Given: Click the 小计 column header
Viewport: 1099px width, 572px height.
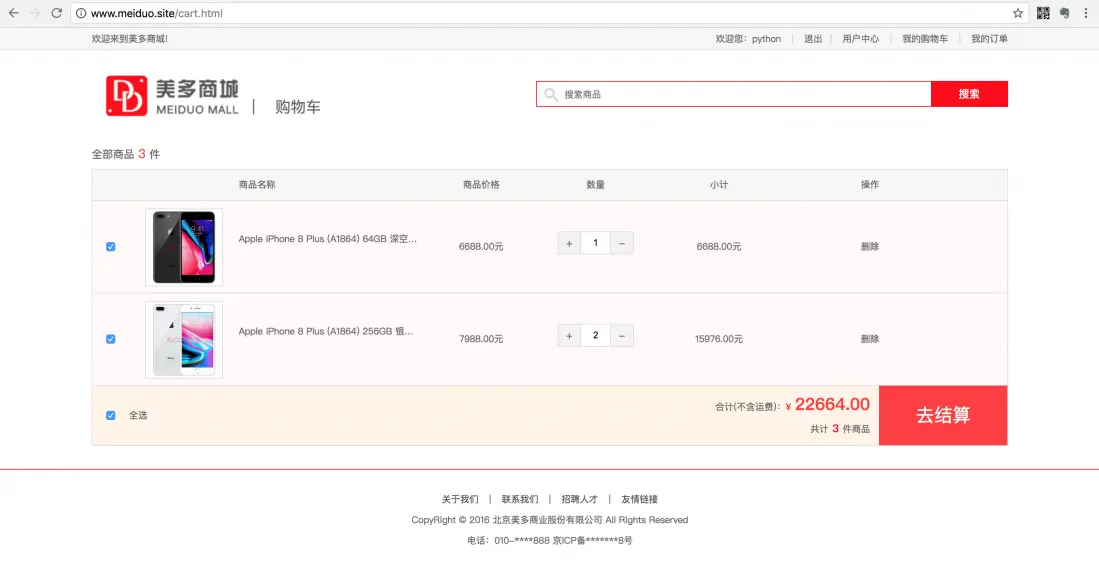Looking at the screenshot, I should coord(718,185).
